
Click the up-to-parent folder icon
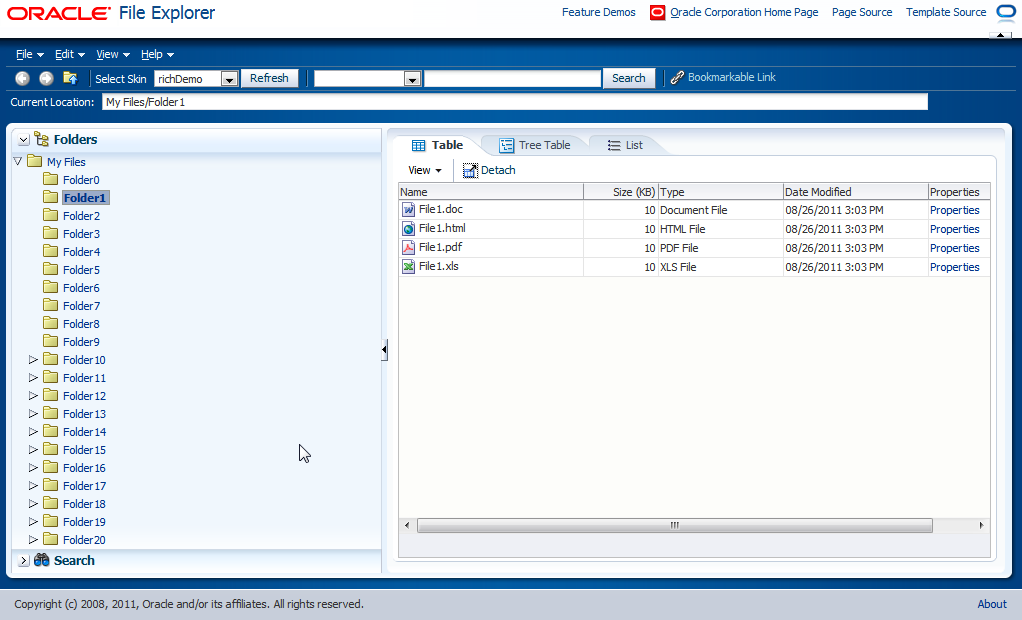pos(70,77)
